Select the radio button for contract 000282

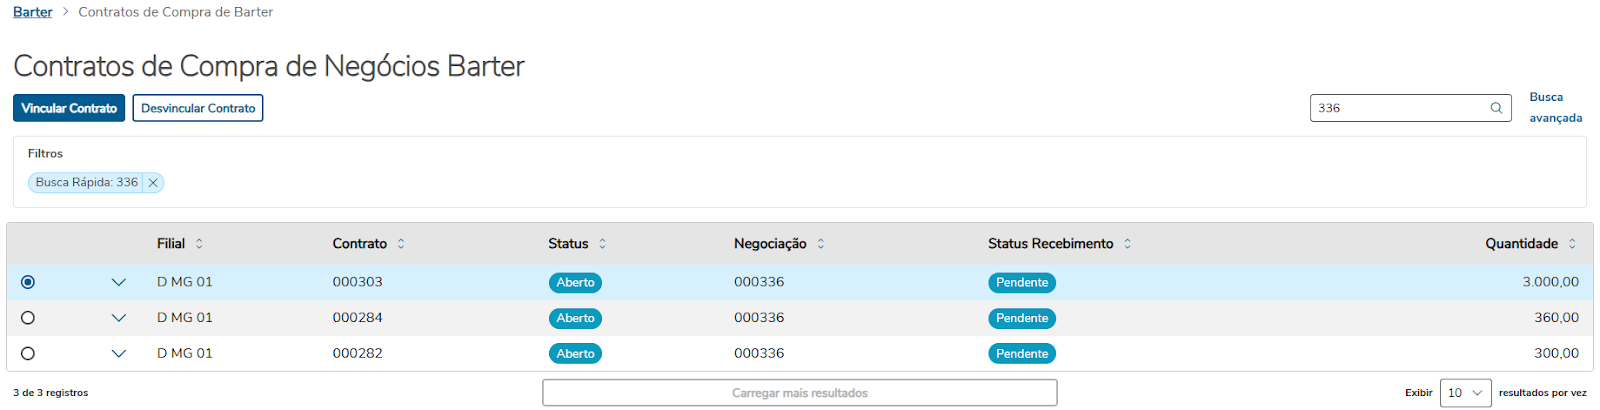tap(28, 353)
